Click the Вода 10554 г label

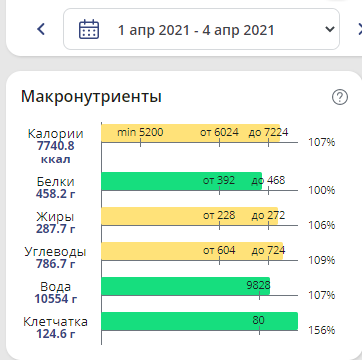(56, 293)
